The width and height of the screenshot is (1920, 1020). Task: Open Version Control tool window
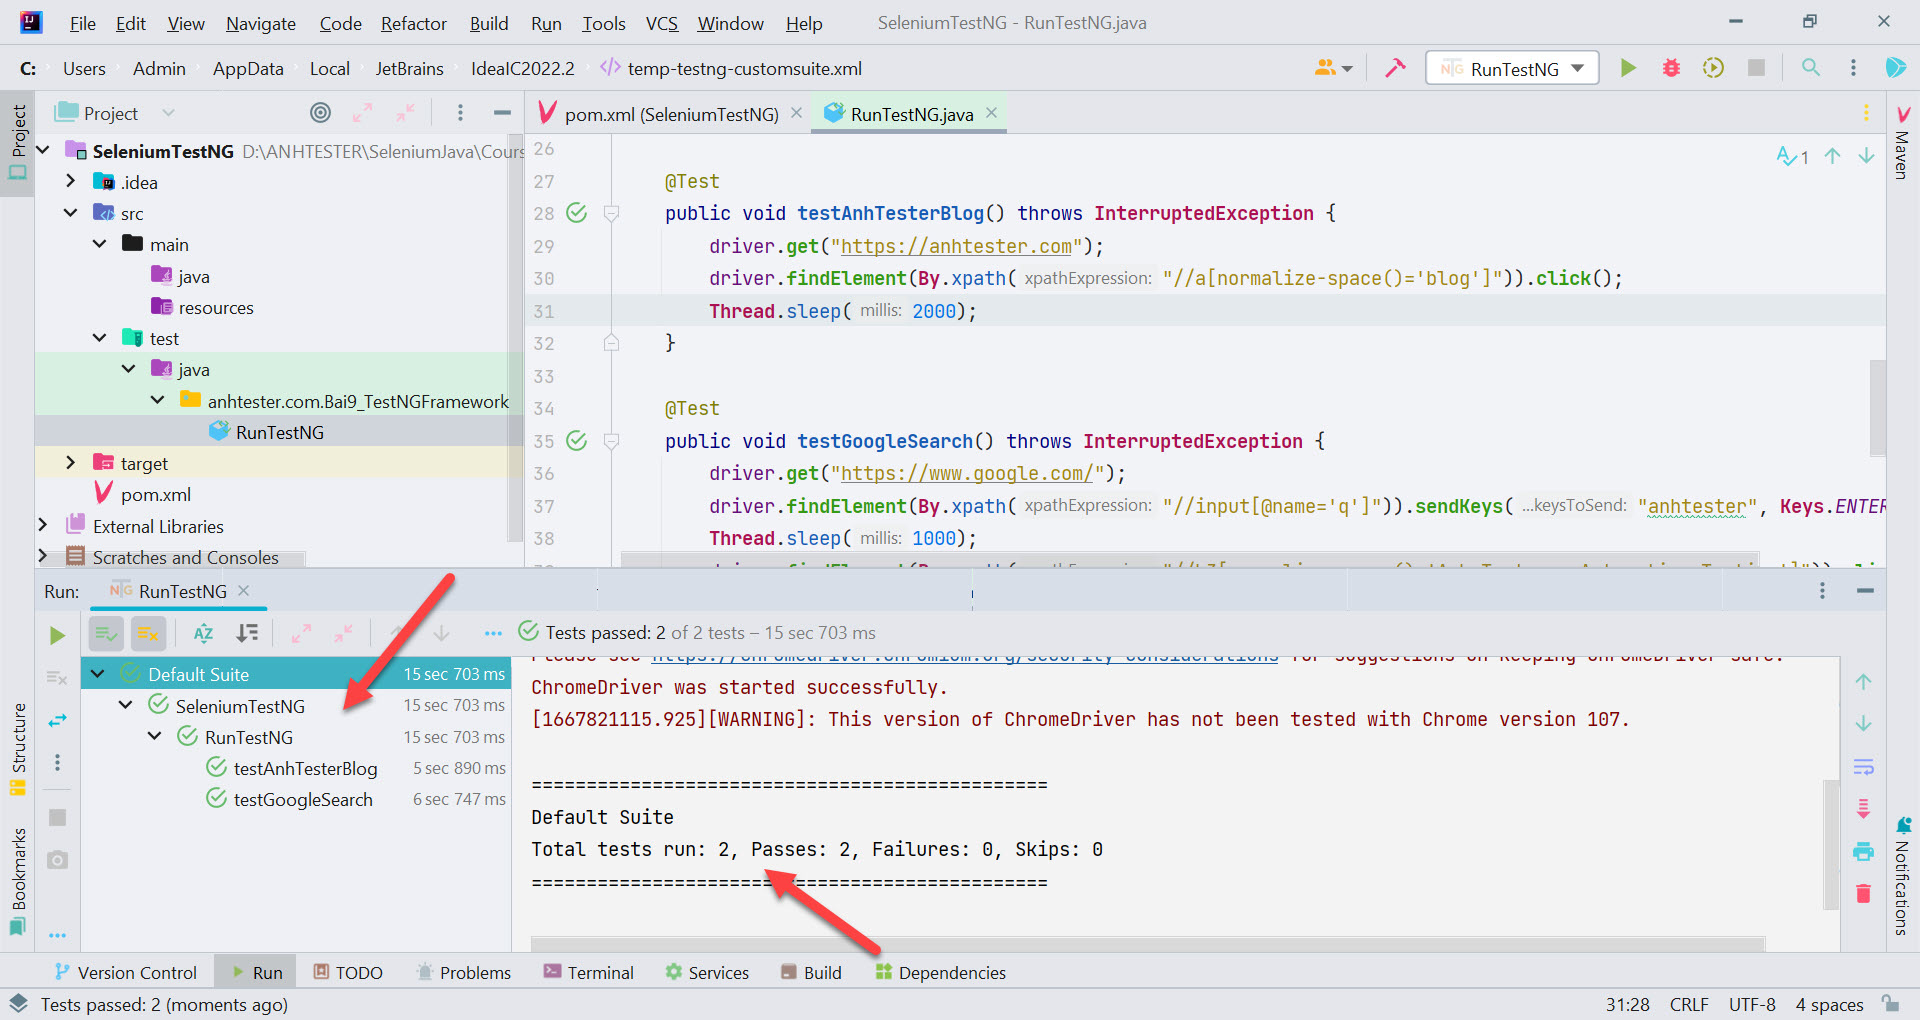125,972
